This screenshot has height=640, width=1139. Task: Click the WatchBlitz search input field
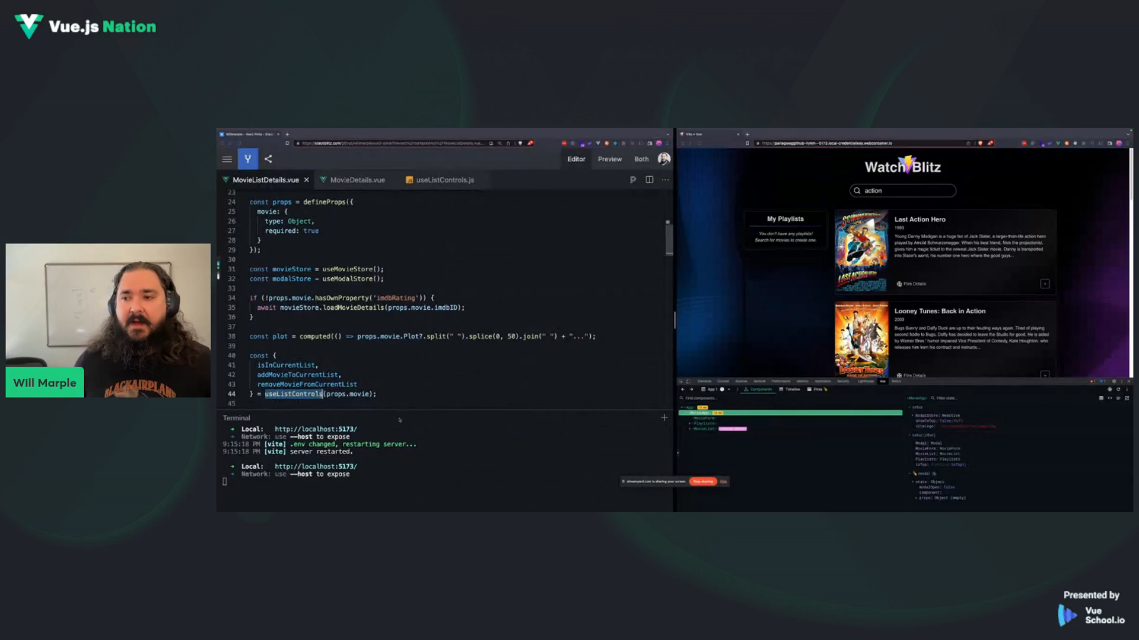click(x=907, y=190)
